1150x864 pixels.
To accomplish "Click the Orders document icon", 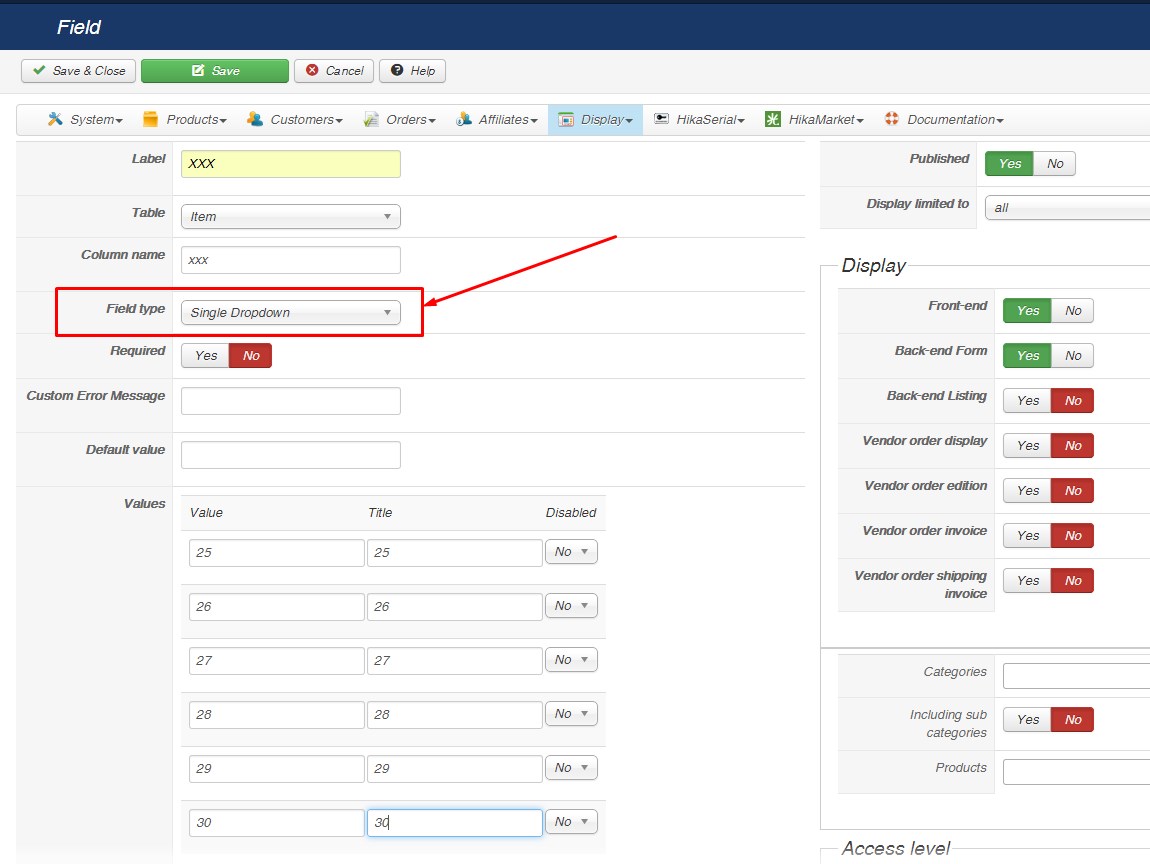I will click(371, 119).
